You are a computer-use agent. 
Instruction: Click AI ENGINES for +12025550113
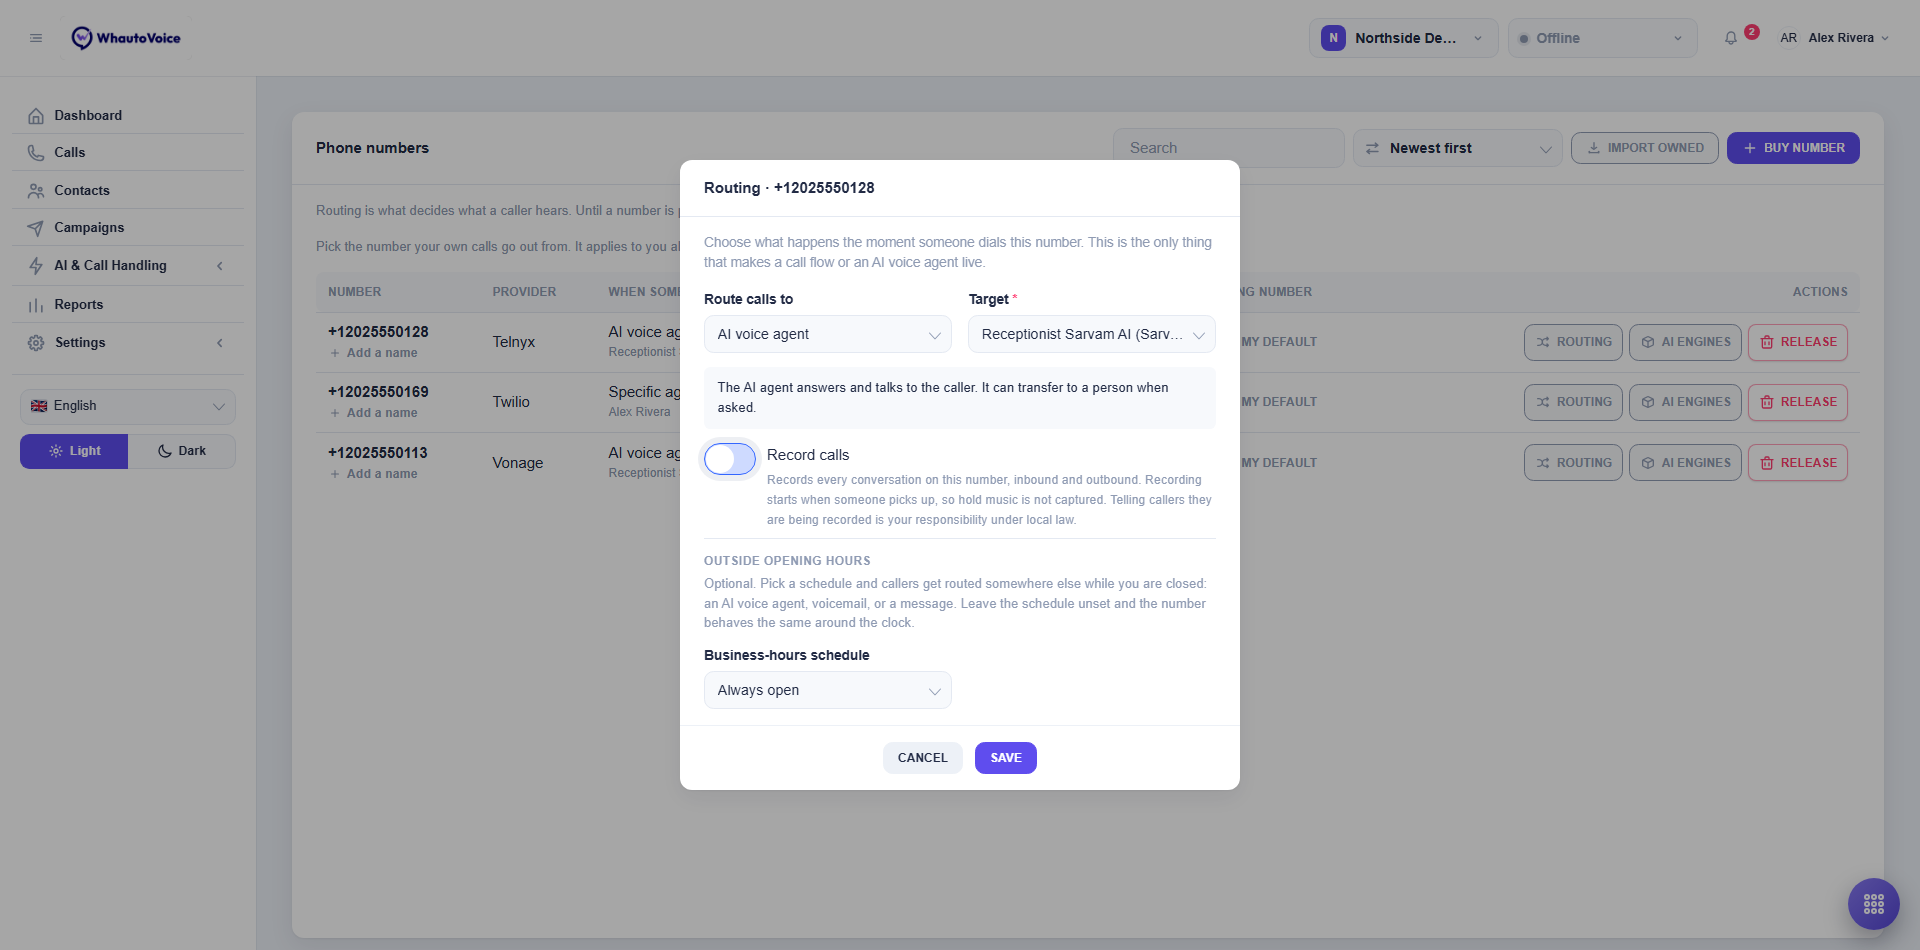tap(1685, 463)
